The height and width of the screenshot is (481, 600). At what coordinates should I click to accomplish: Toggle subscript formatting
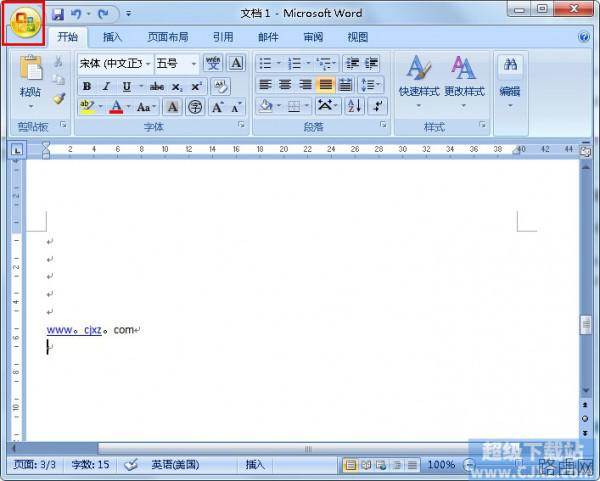coord(177,87)
